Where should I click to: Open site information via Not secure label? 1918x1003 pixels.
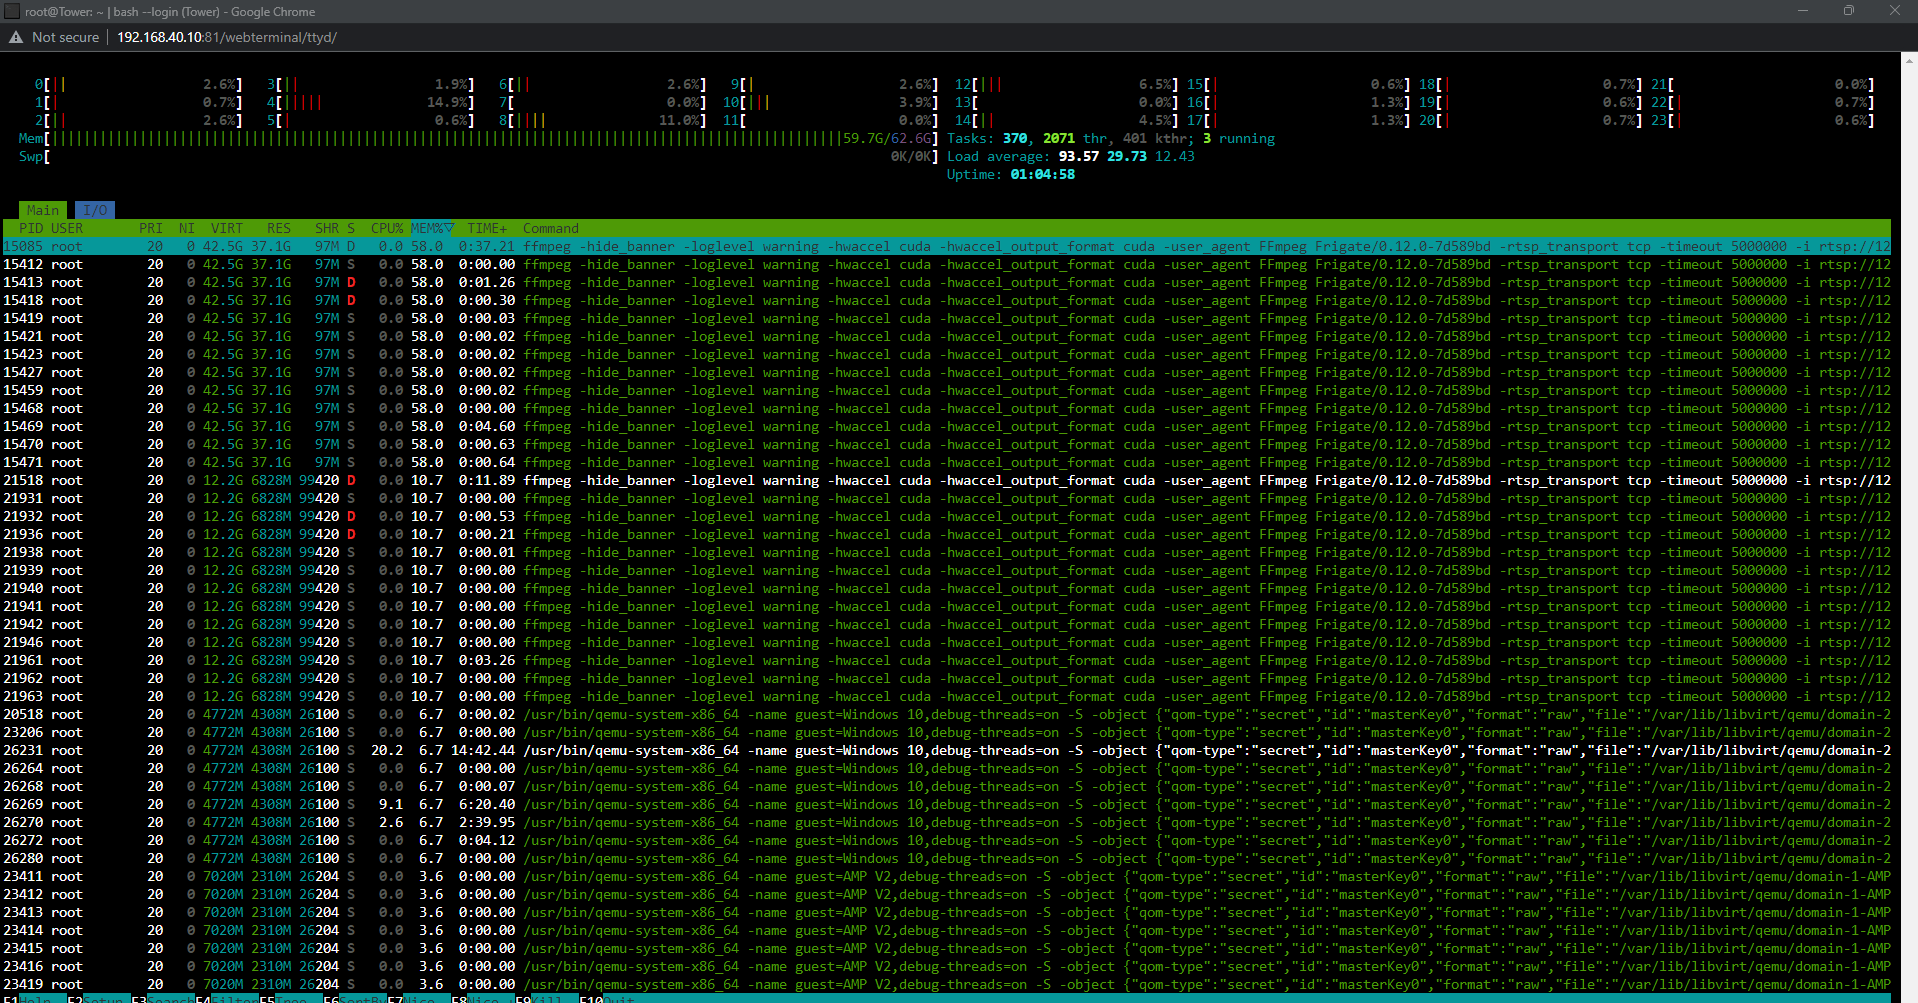tap(64, 37)
